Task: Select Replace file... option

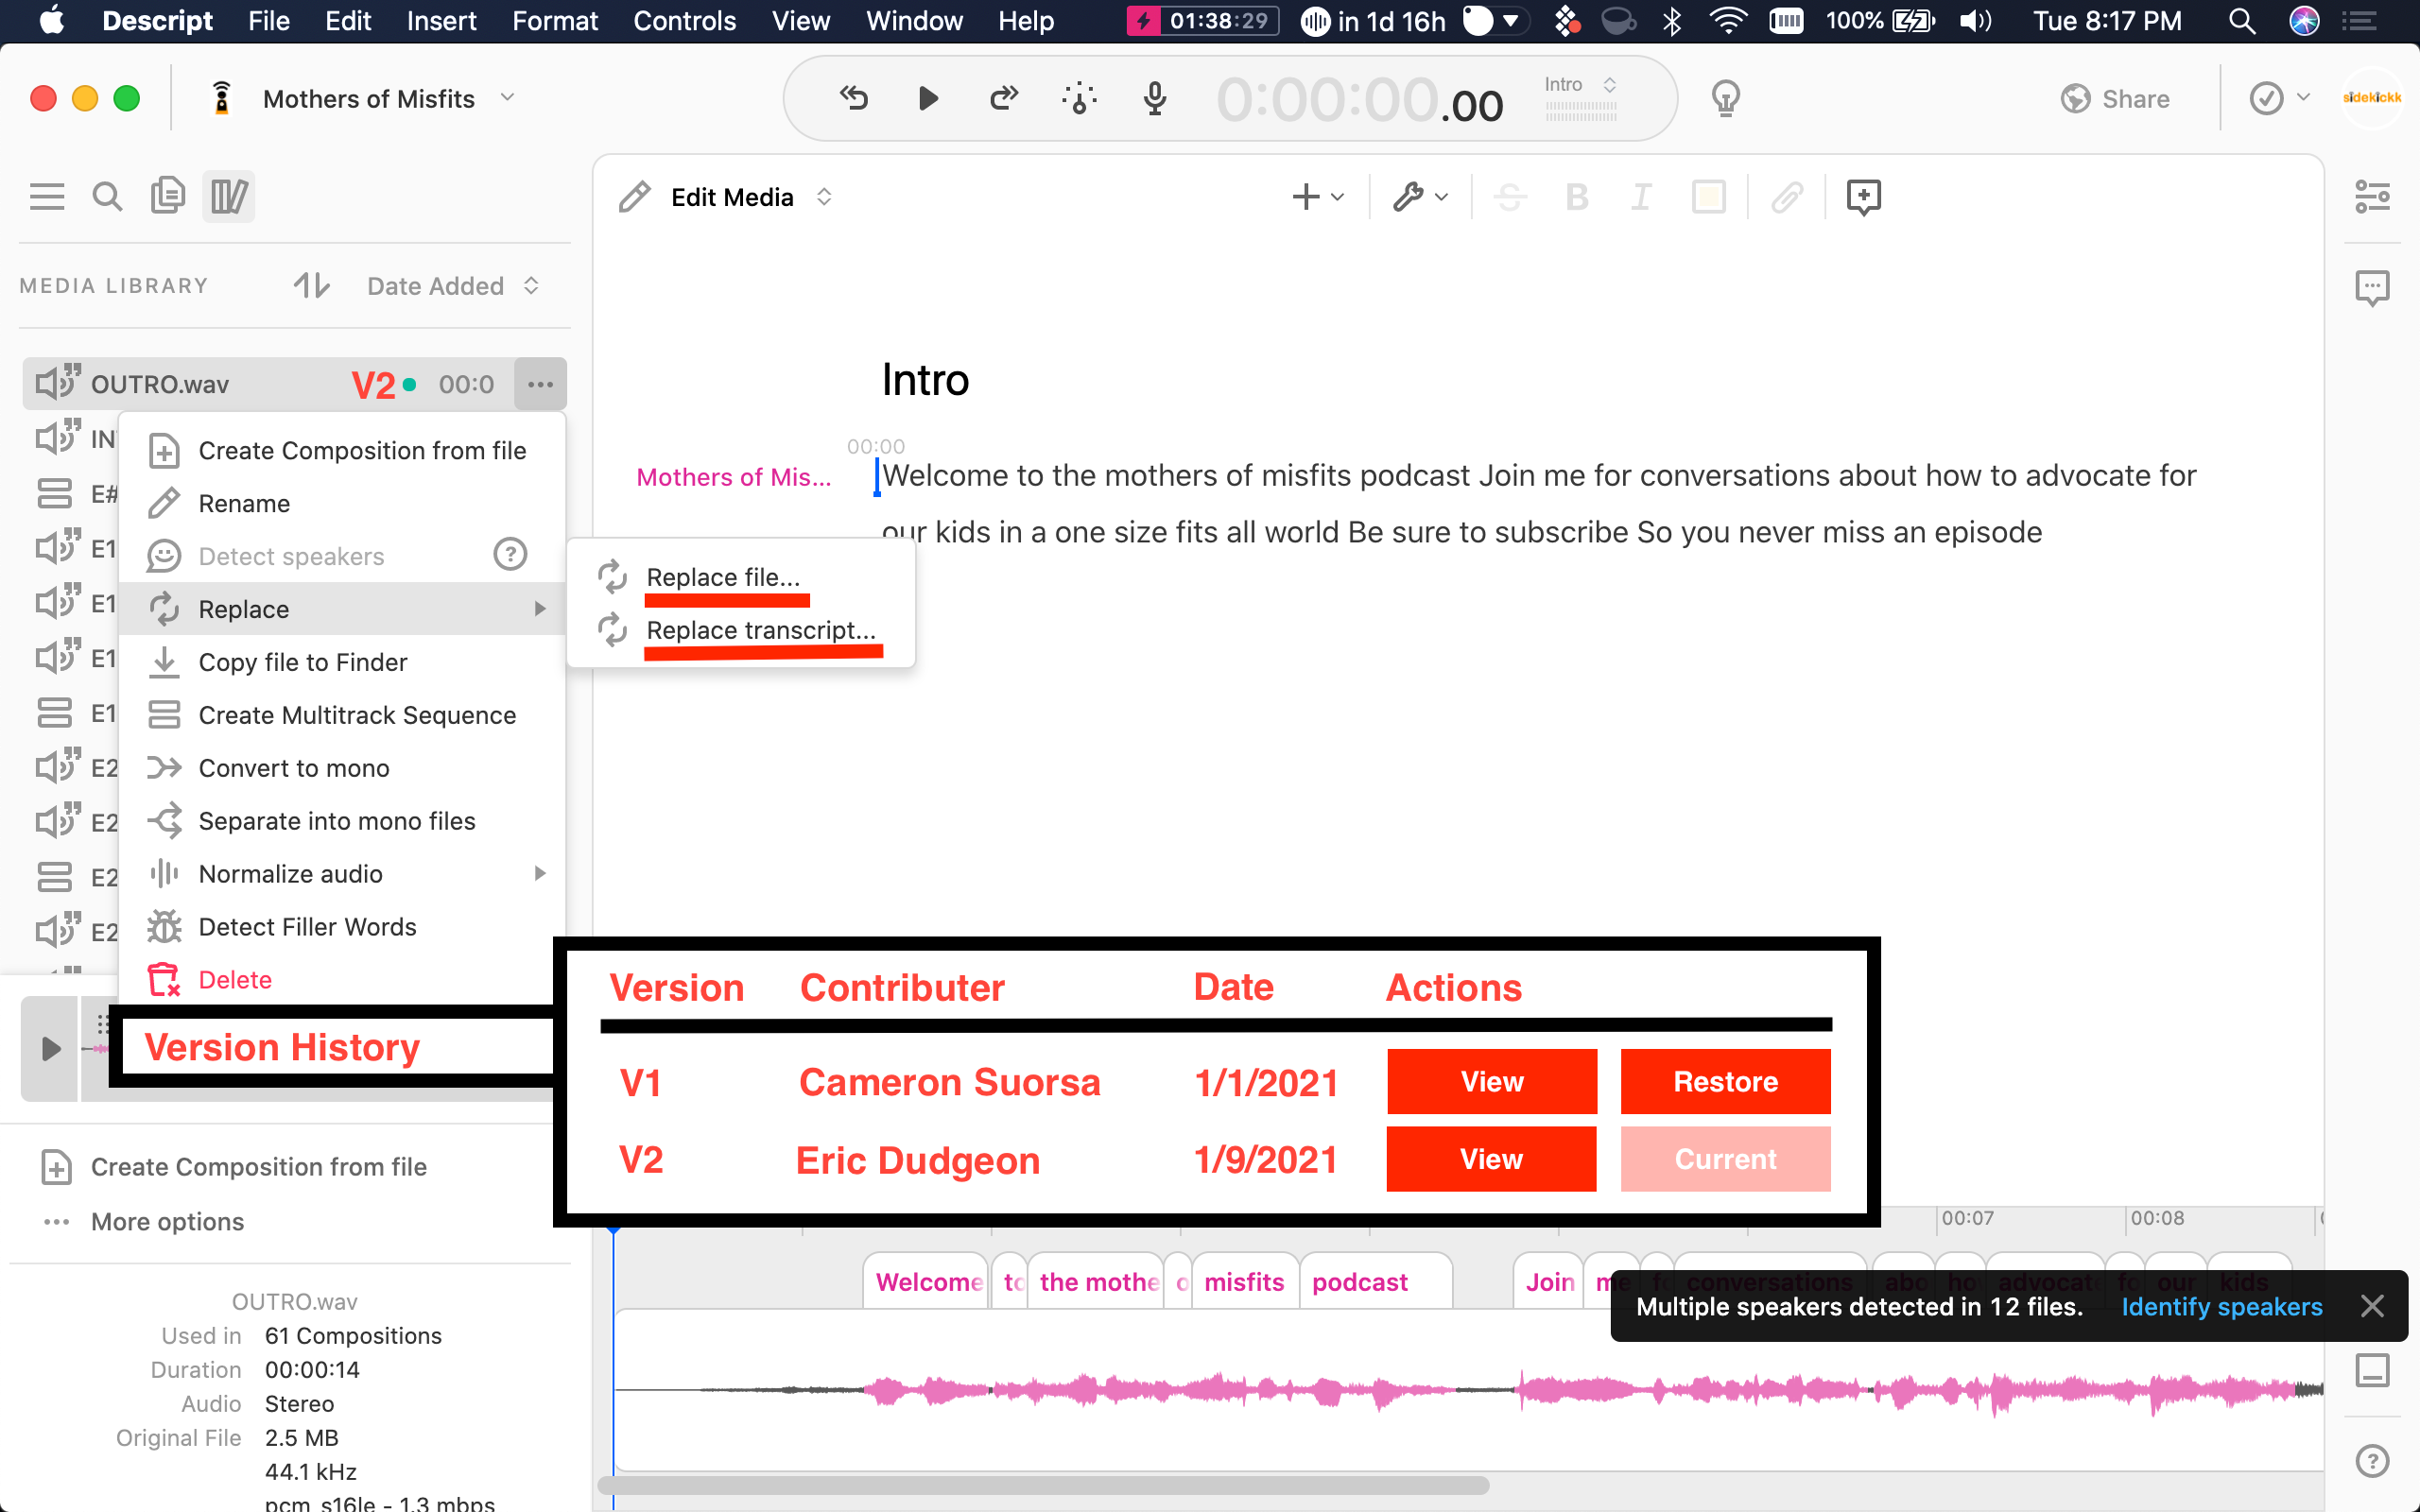Action: [x=741, y=577]
